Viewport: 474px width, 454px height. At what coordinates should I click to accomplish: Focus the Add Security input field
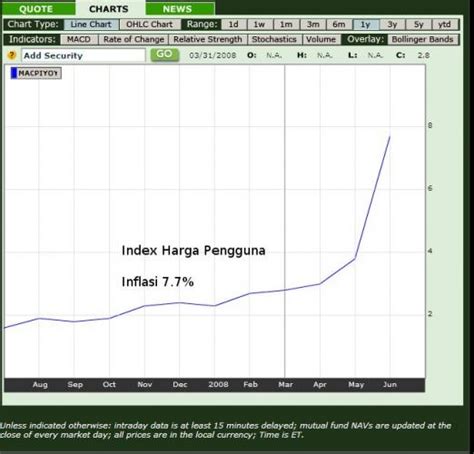click(83, 55)
